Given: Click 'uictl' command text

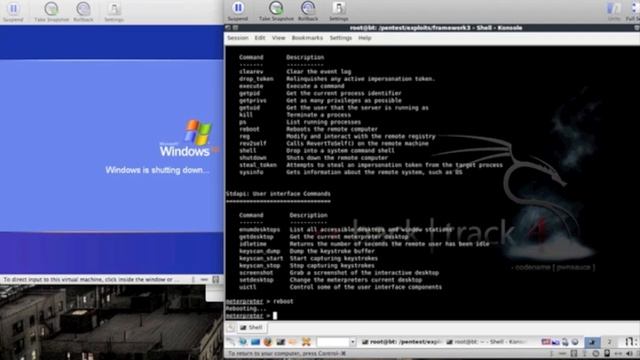Looking at the screenshot, I should (248, 287).
